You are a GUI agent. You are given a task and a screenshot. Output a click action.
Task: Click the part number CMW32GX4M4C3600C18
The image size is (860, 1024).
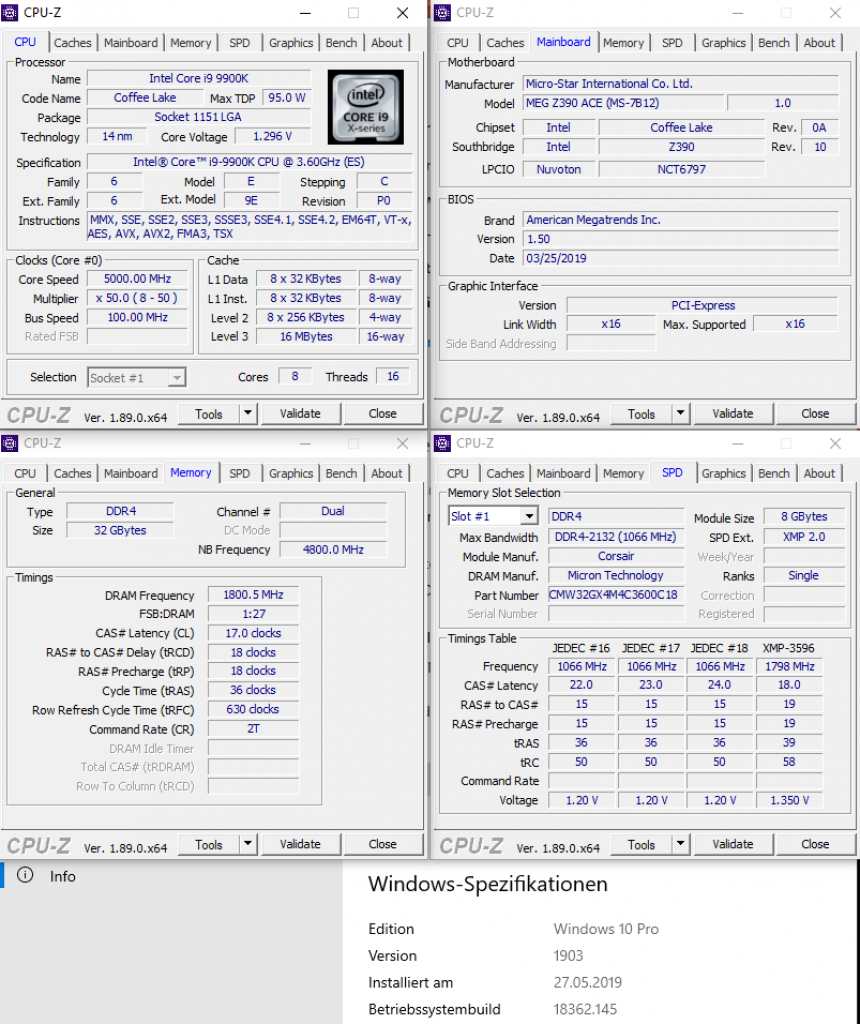616,594
